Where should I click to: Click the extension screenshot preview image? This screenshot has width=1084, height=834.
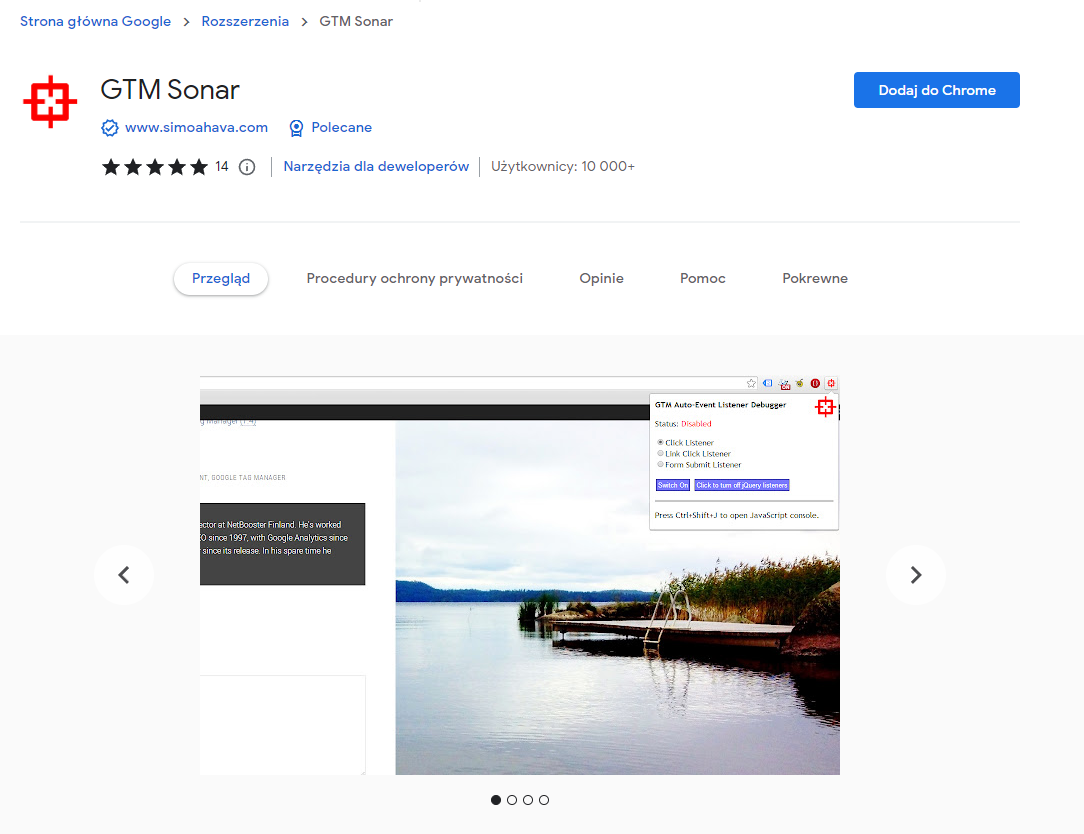click(520, 575)
